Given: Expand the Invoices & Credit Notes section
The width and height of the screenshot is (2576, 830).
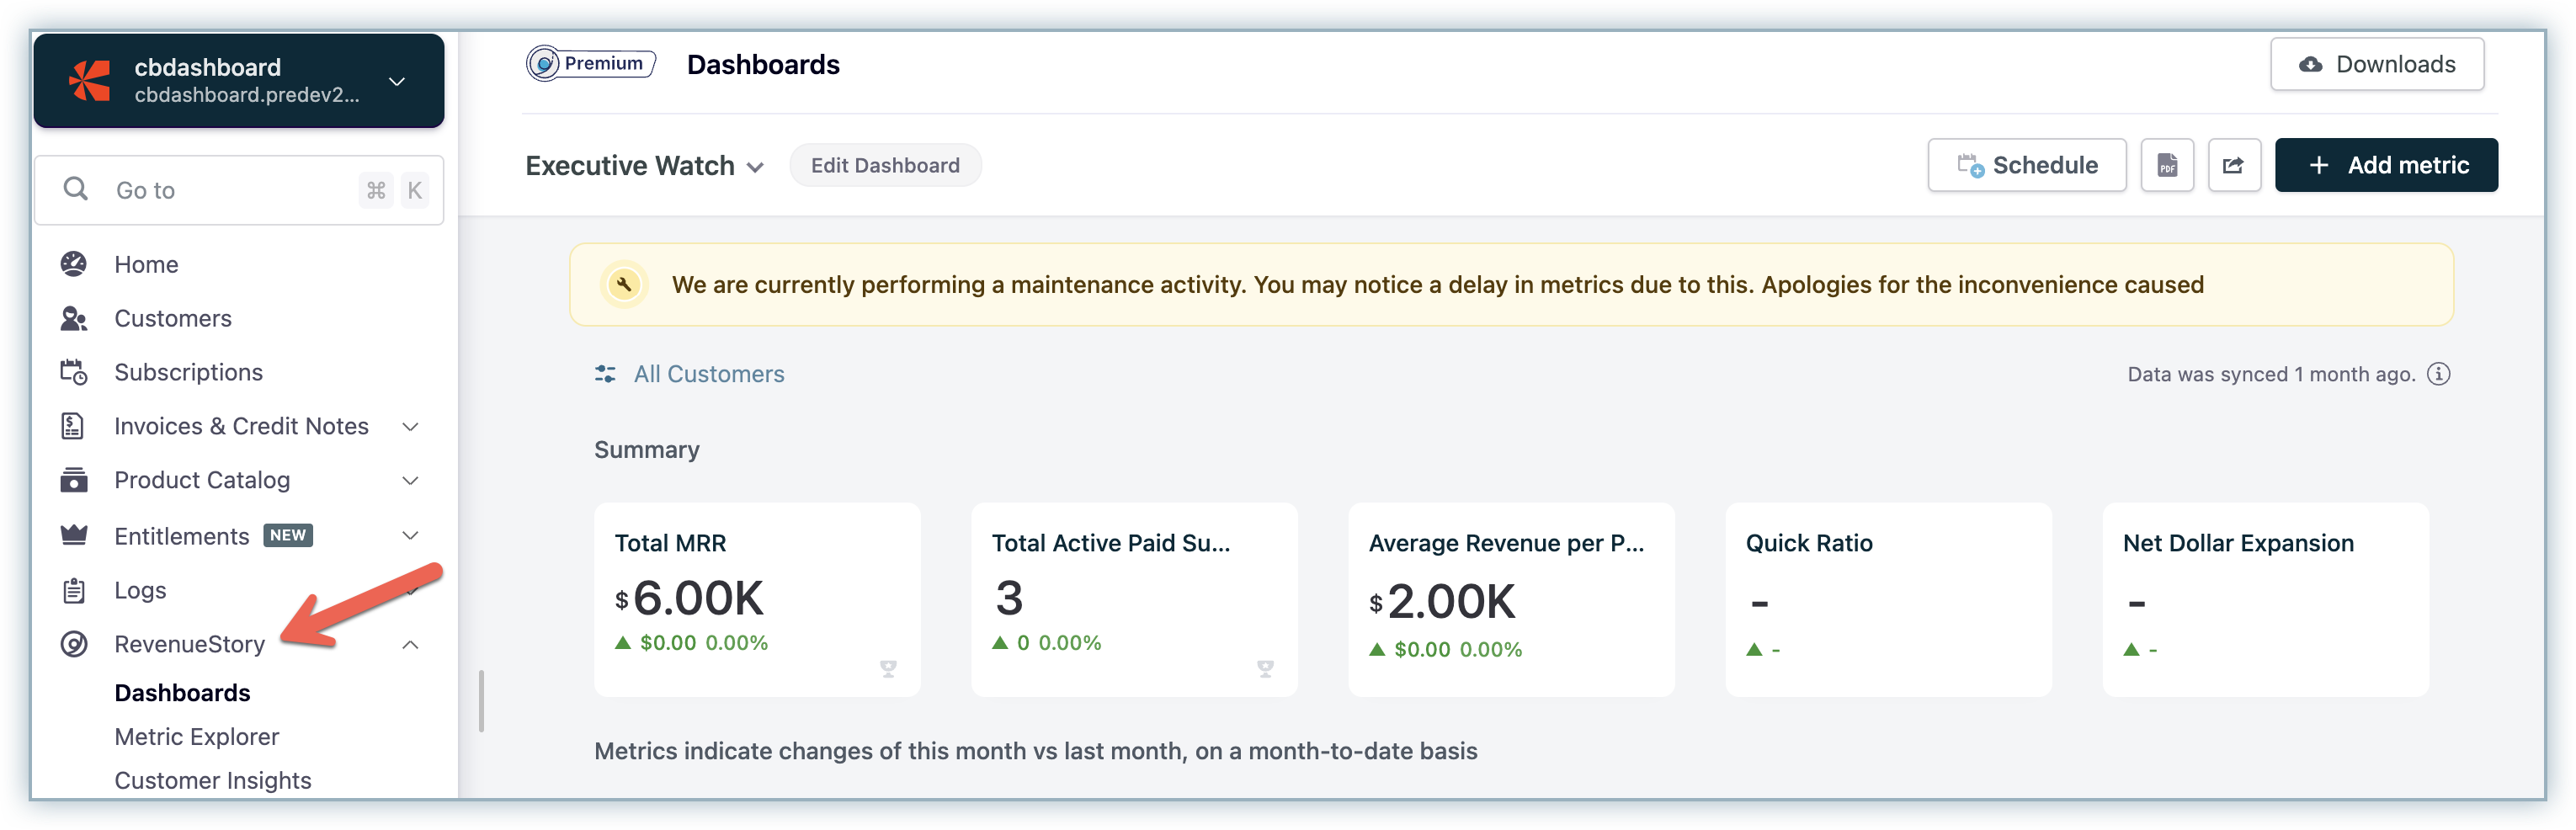Looking at the screenshot, I should (x=410, y=427).
